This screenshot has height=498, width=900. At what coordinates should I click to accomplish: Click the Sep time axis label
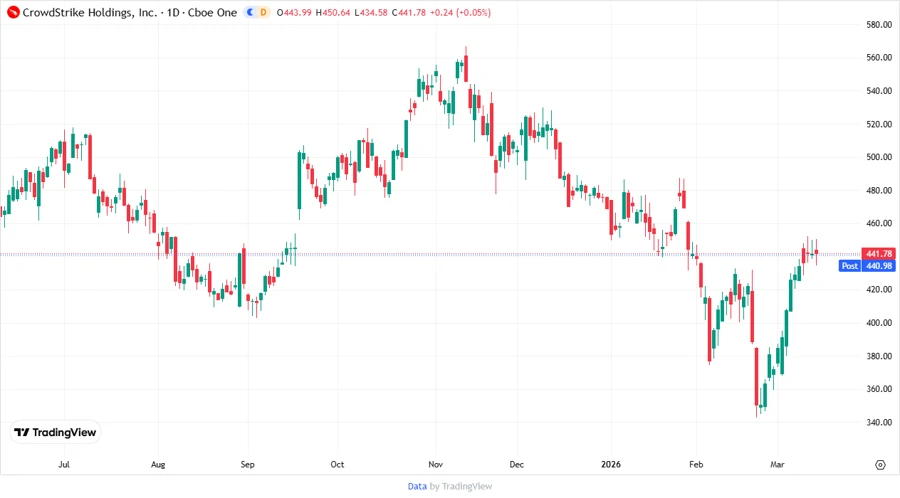(247, 464)
